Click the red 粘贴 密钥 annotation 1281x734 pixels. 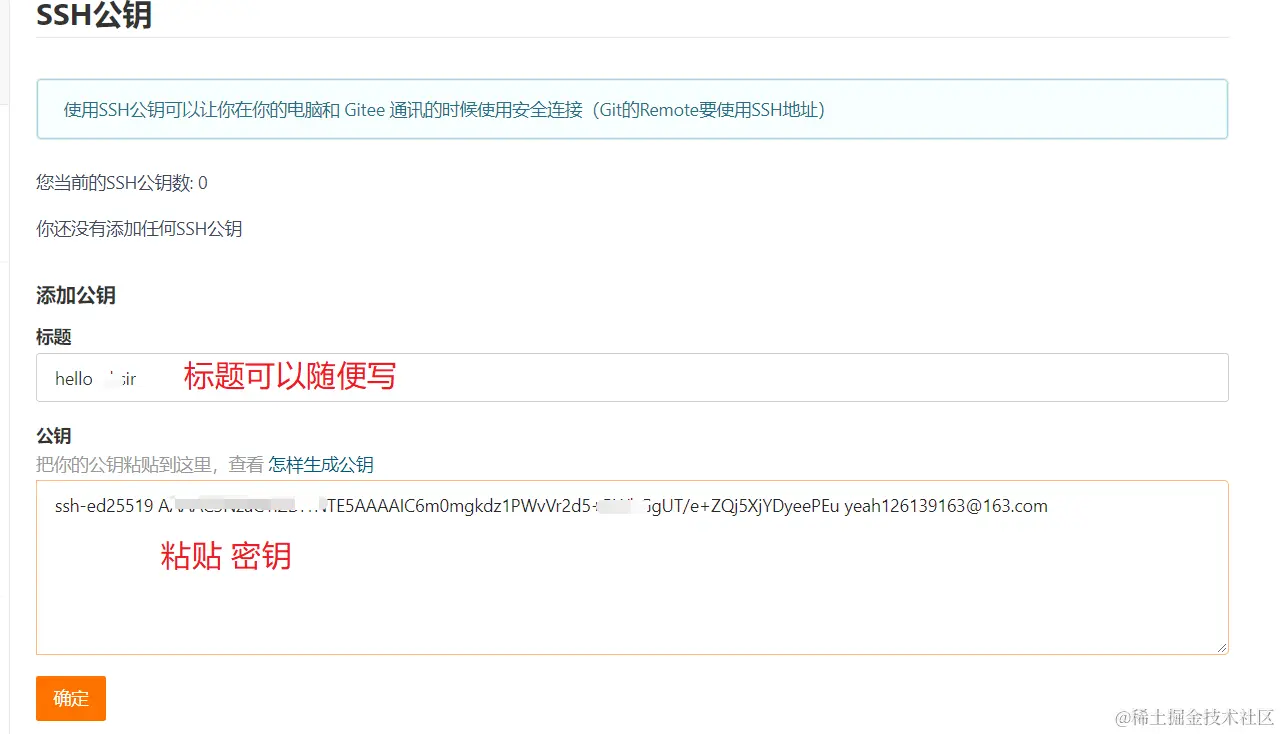[x=227, y=557]
